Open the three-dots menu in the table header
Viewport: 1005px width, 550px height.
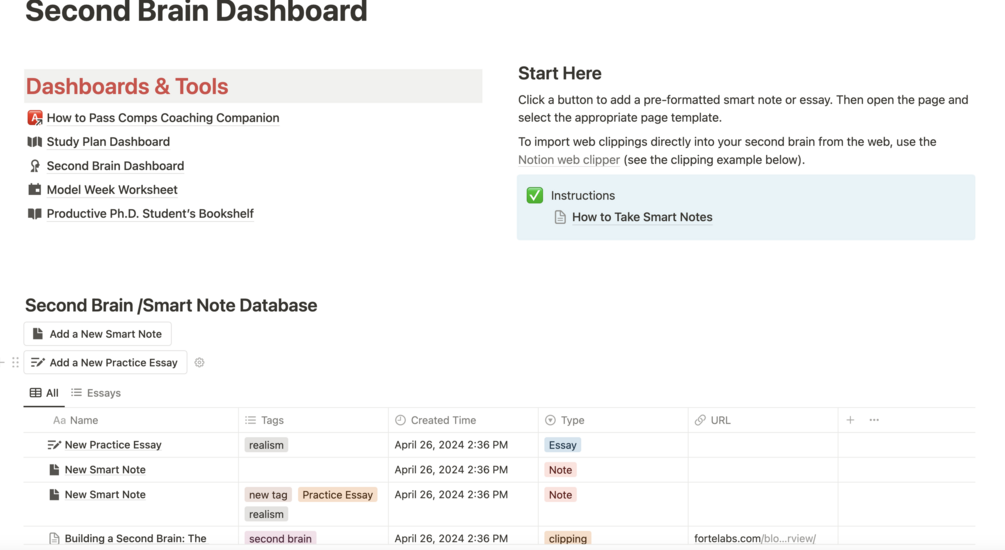pyautogui.click(x=874, y=421)
